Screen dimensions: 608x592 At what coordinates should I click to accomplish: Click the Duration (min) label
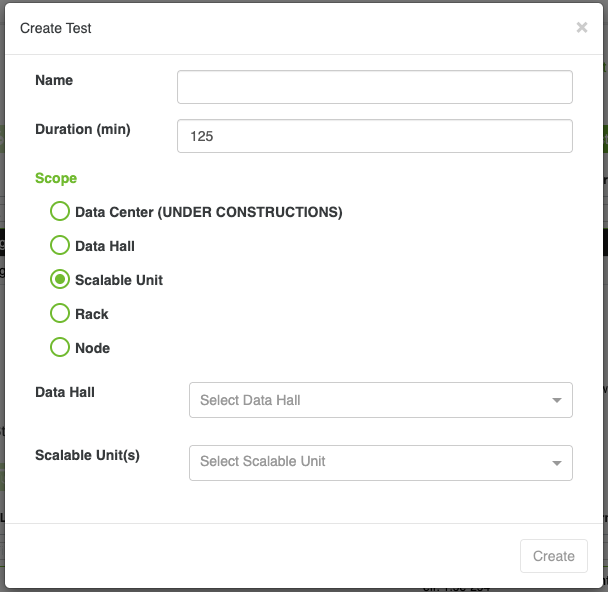coord(83,129)
